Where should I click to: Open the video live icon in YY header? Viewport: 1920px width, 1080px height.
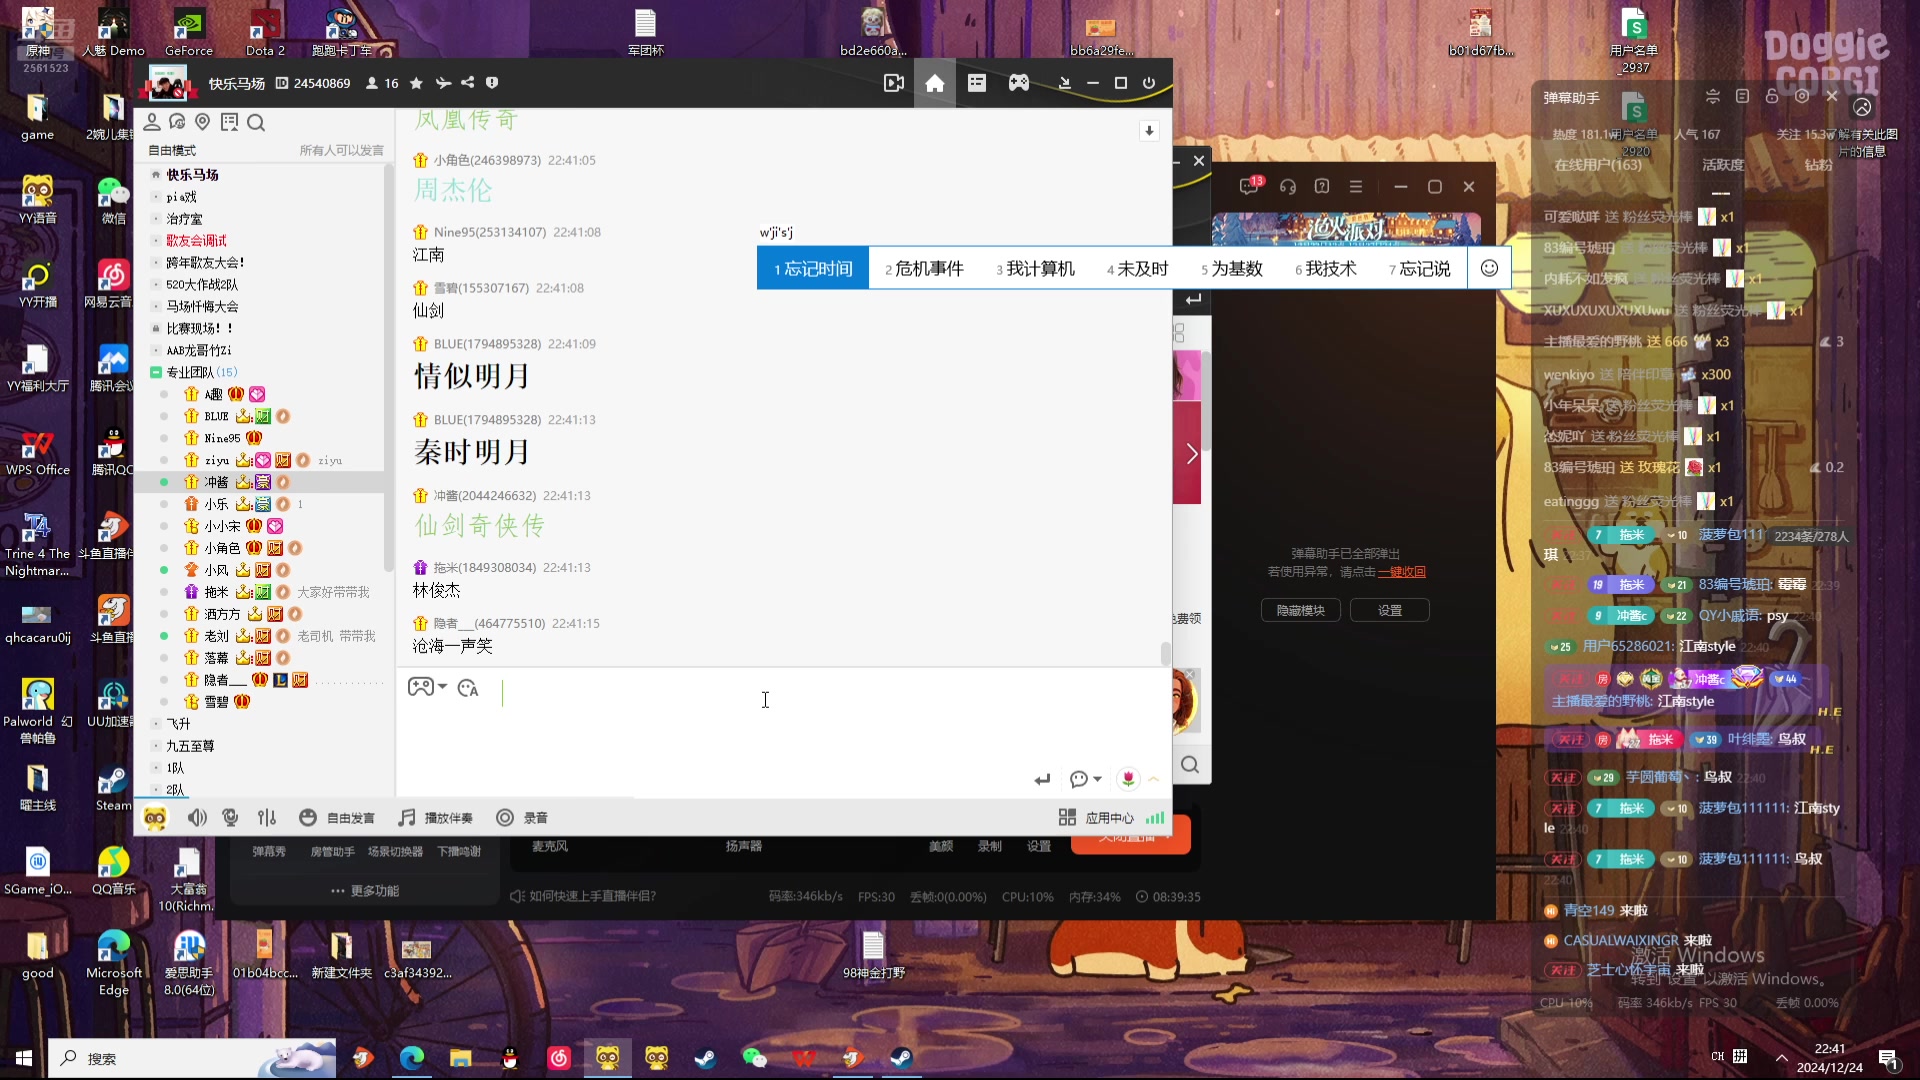click(893, 83)
